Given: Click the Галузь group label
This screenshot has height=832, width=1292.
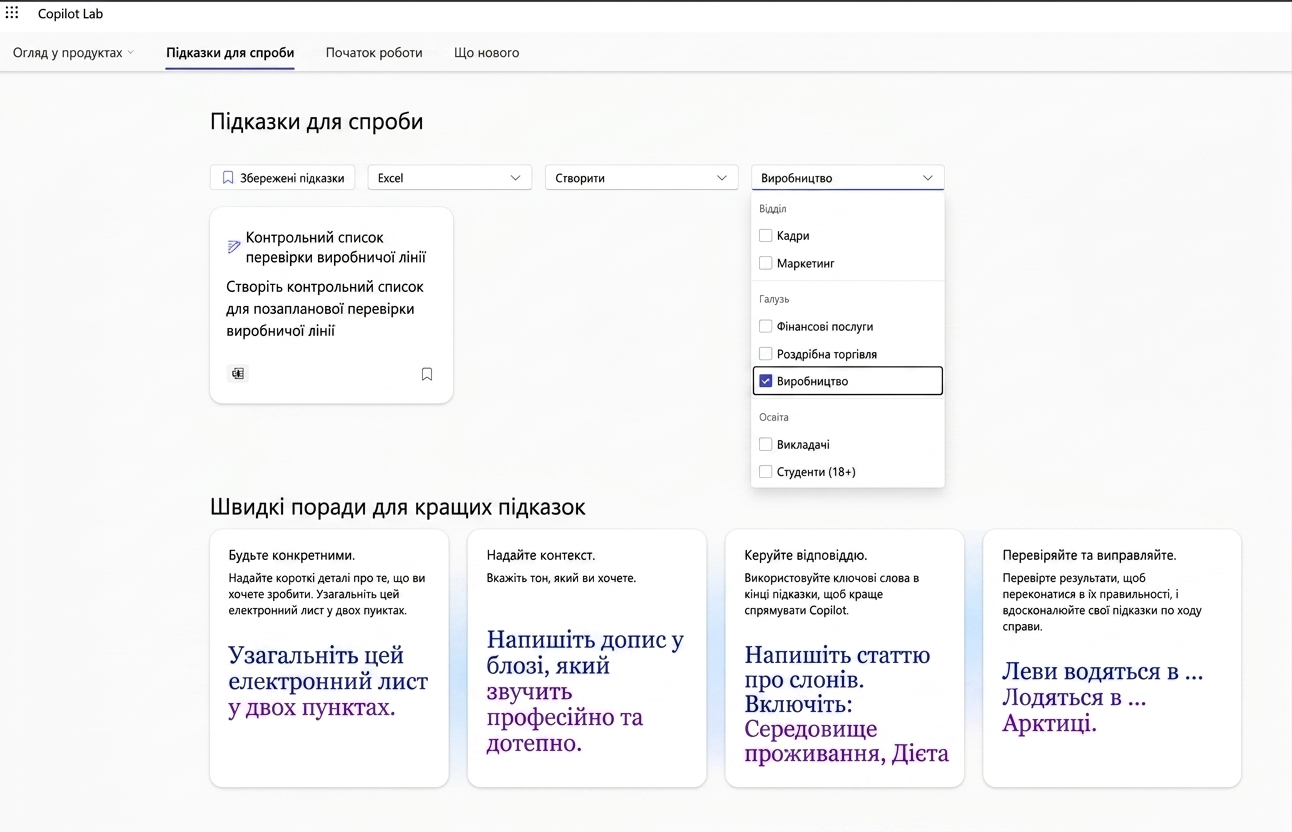Looking at the screenshot, I should pyautogui.click(x=774, y=299).
